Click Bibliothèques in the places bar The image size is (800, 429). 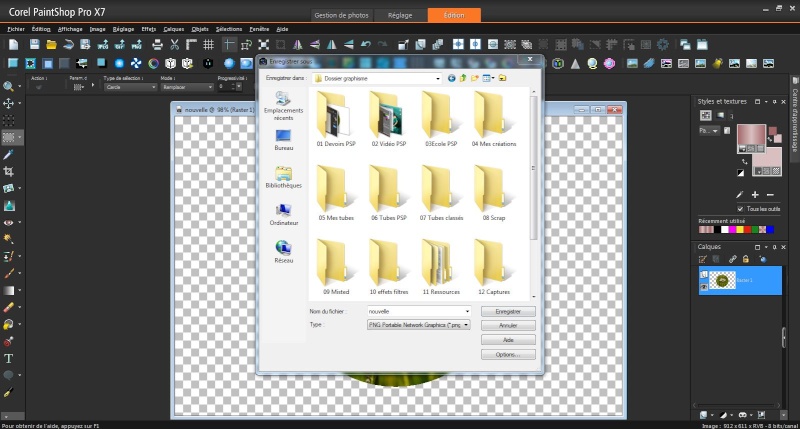[284, 177]
